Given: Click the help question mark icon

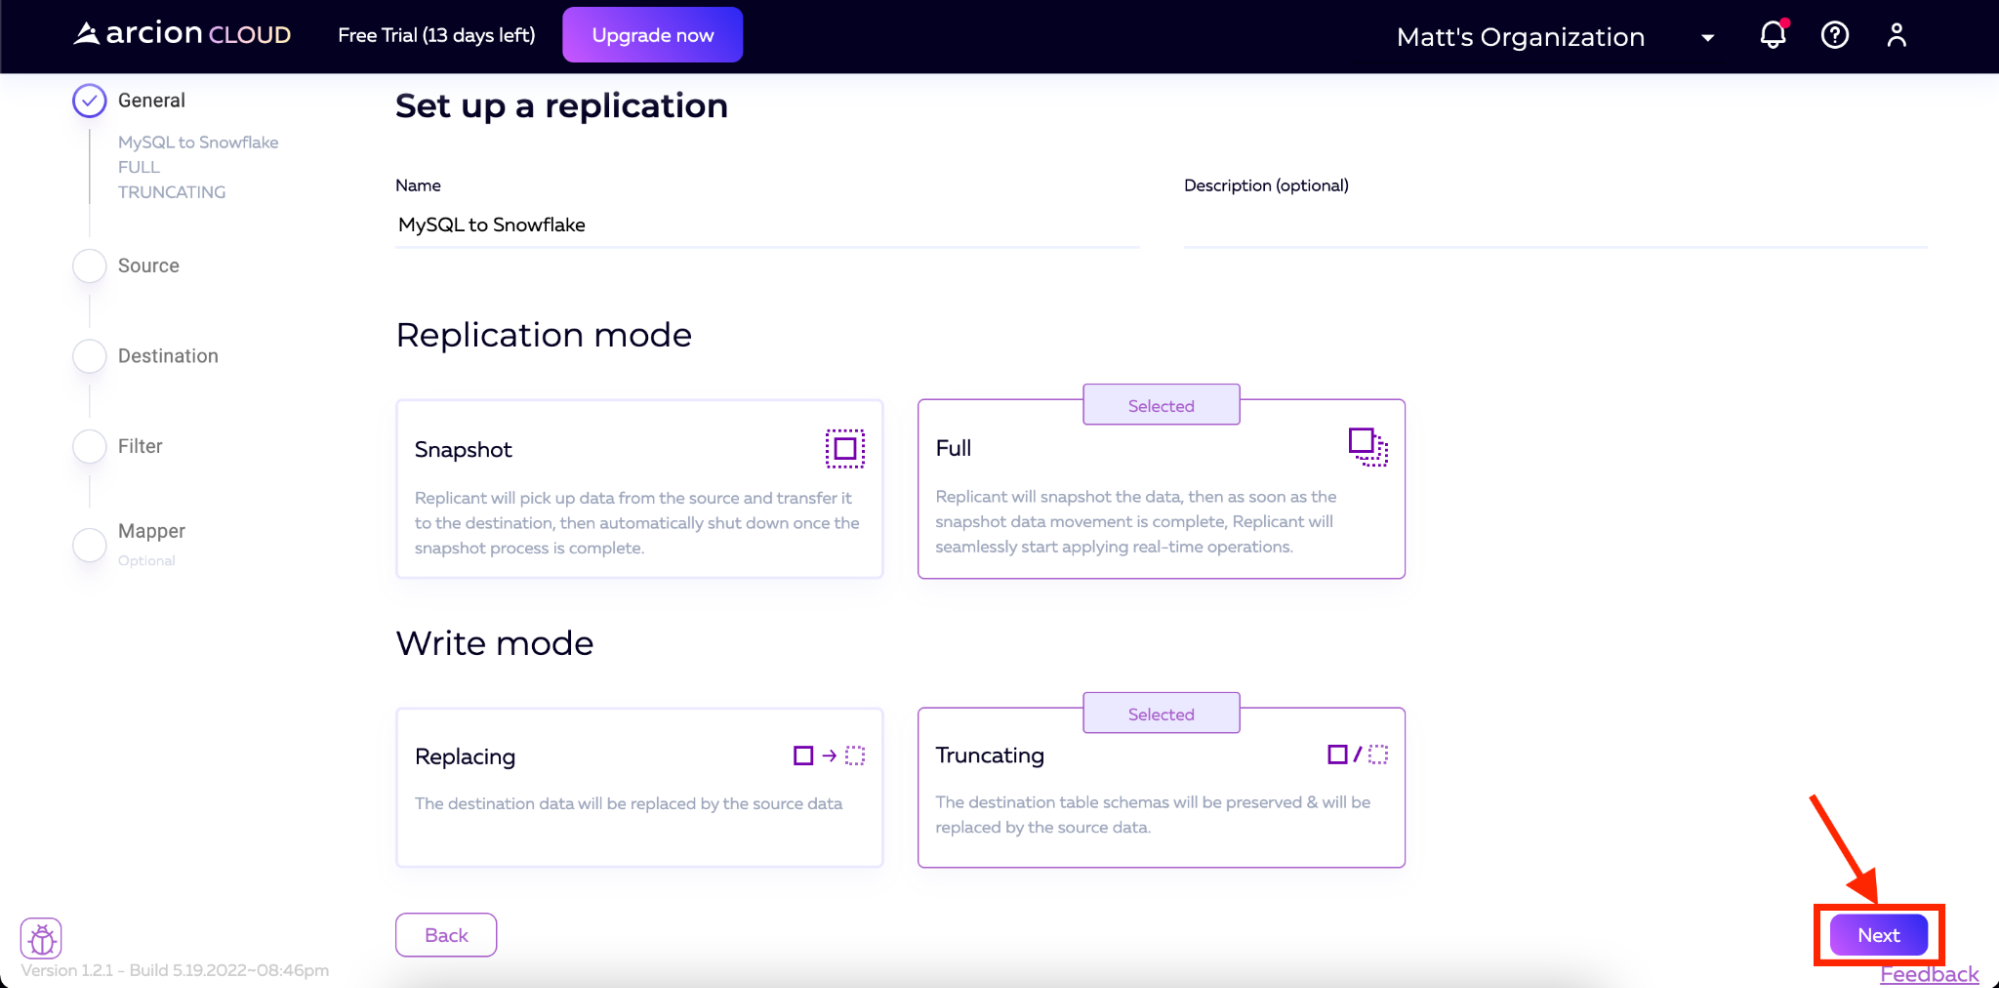Looking at the screenshot, I should [x=1834, y=36].
